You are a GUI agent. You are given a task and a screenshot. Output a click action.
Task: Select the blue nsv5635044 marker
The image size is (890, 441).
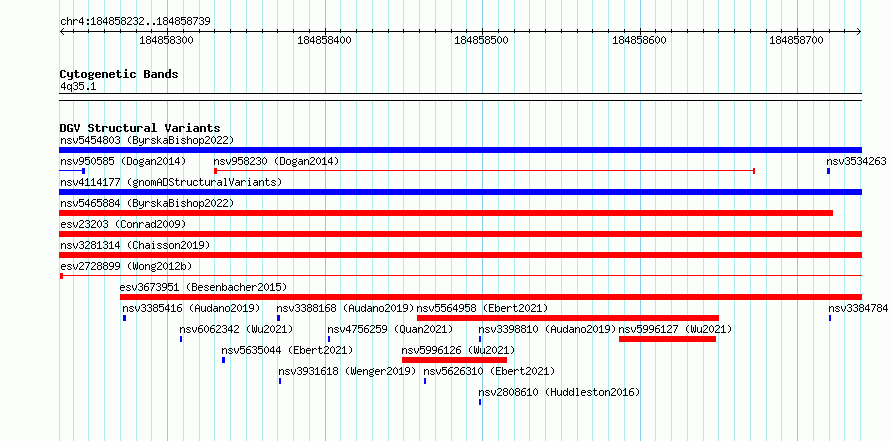point(224,360)
